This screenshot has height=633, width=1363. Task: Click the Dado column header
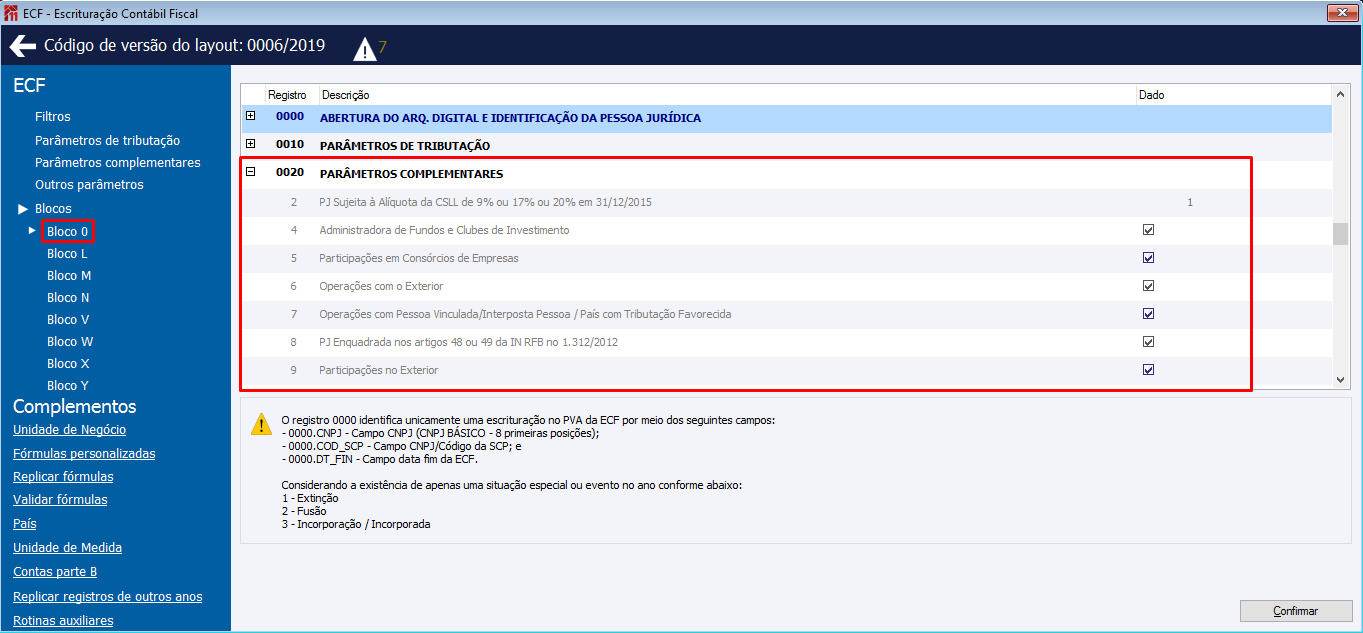(x=1151, y=95)
